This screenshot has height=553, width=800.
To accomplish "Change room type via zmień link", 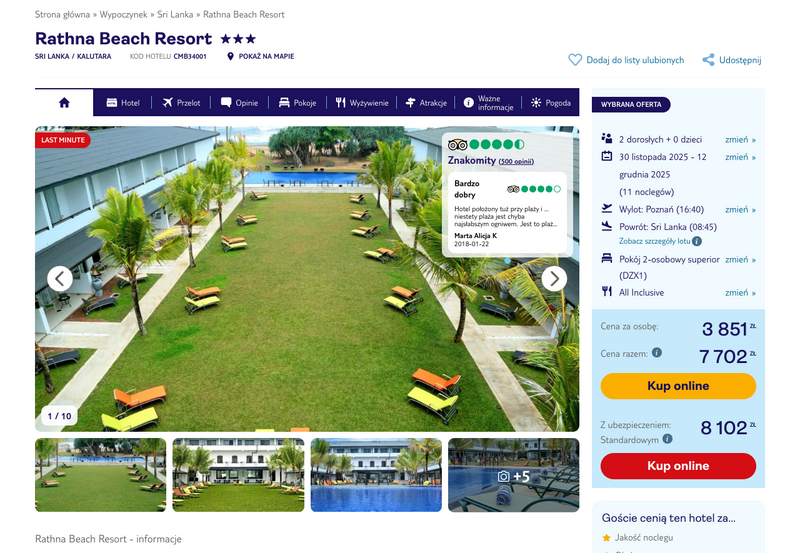I will (x=740, y=259).
